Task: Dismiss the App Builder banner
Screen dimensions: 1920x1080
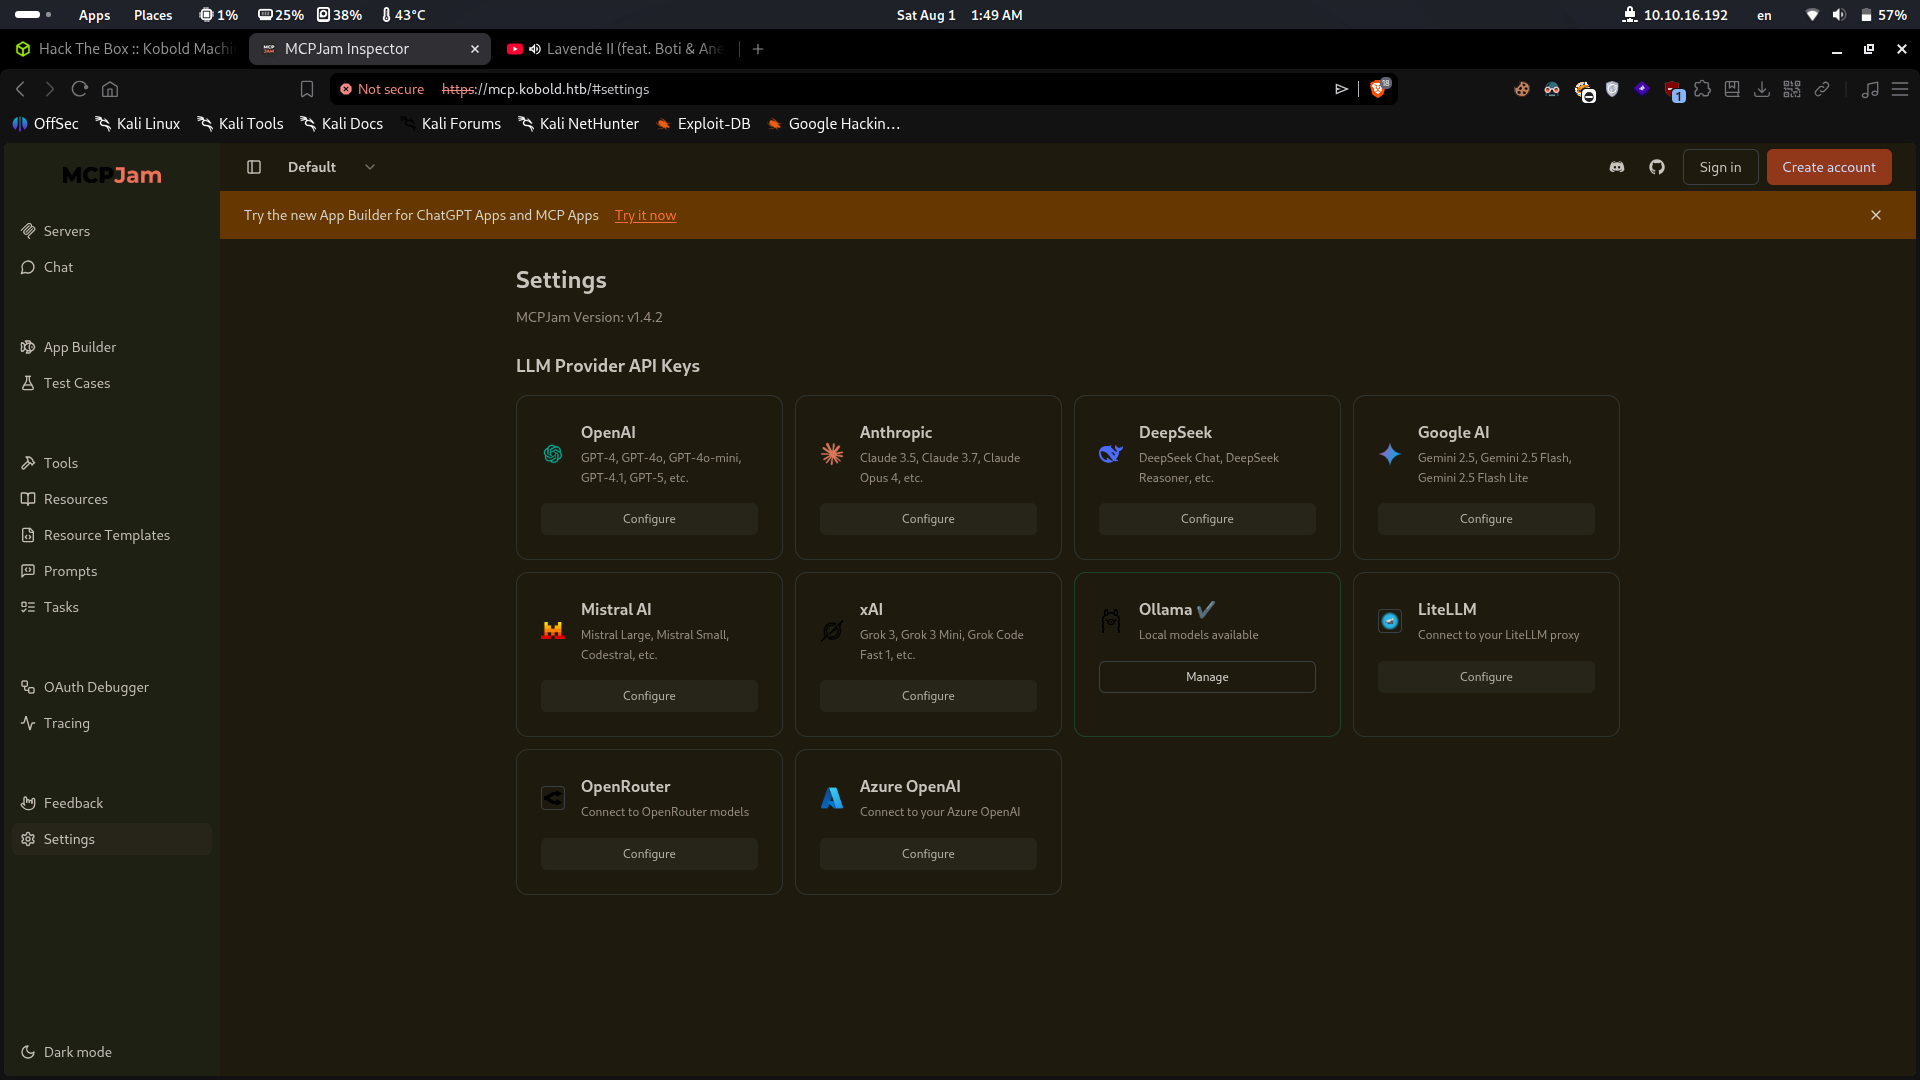Action: click(1876, 215)
